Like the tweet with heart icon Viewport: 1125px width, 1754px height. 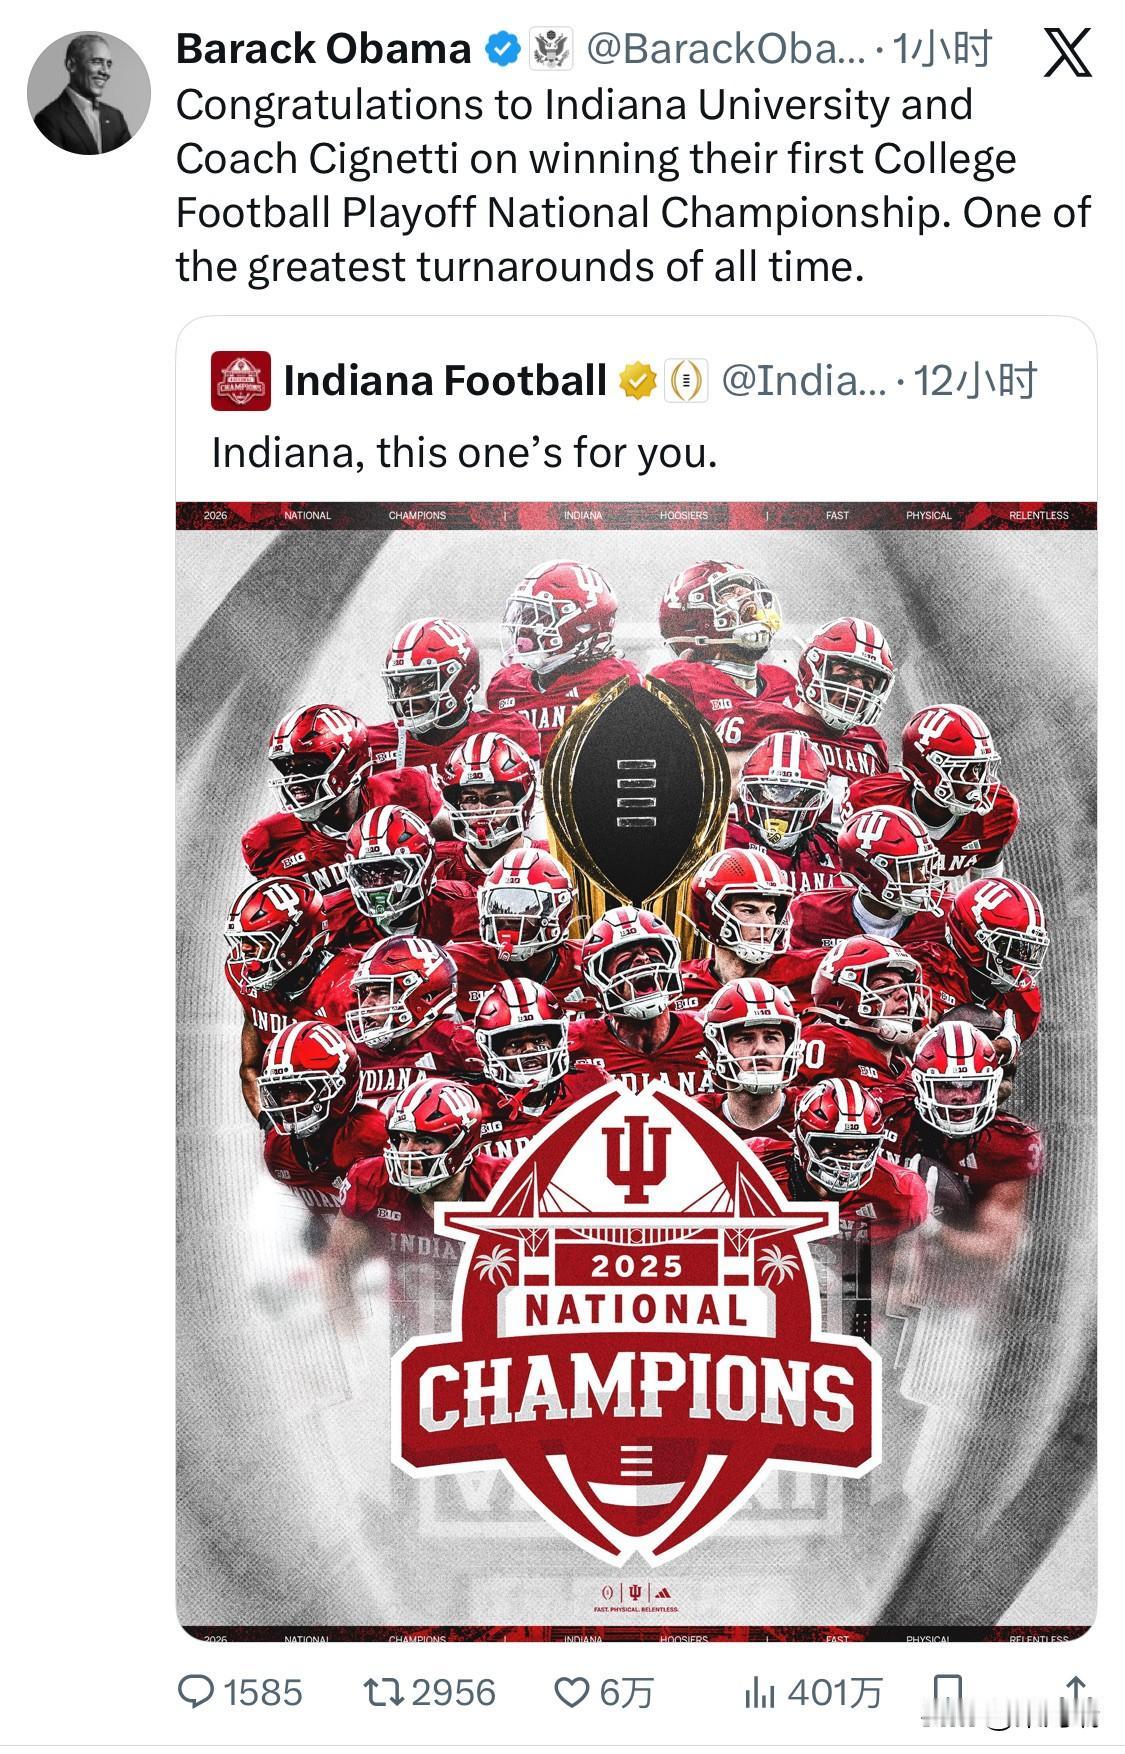572,1691
